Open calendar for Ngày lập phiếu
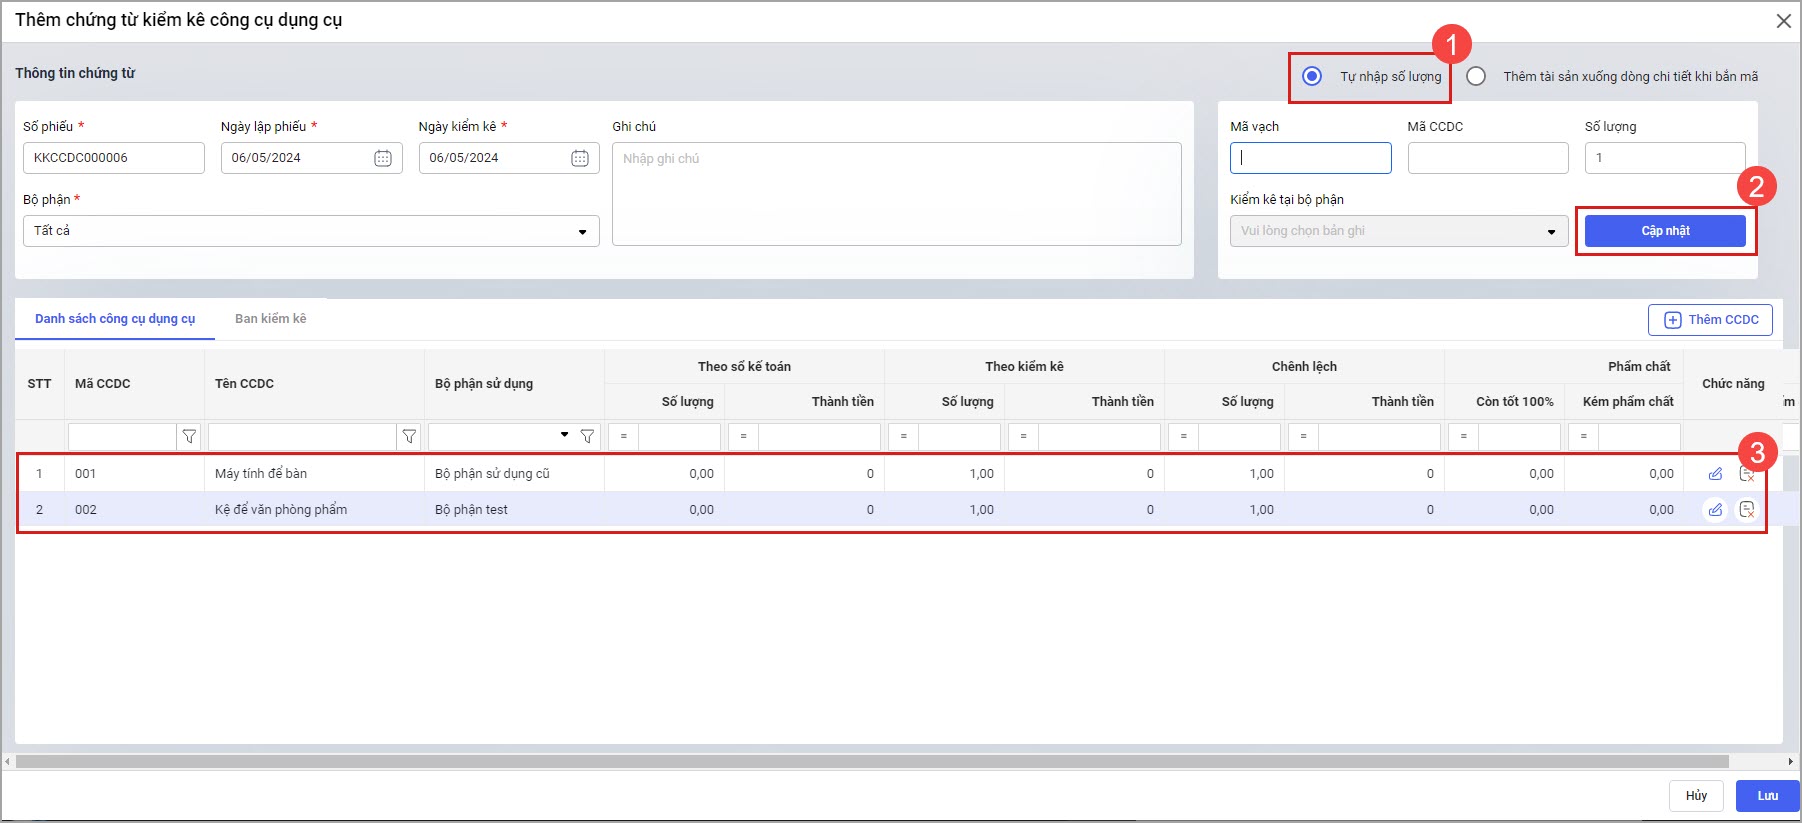This screenshot has height=823, width=1802. pos(383,158)
